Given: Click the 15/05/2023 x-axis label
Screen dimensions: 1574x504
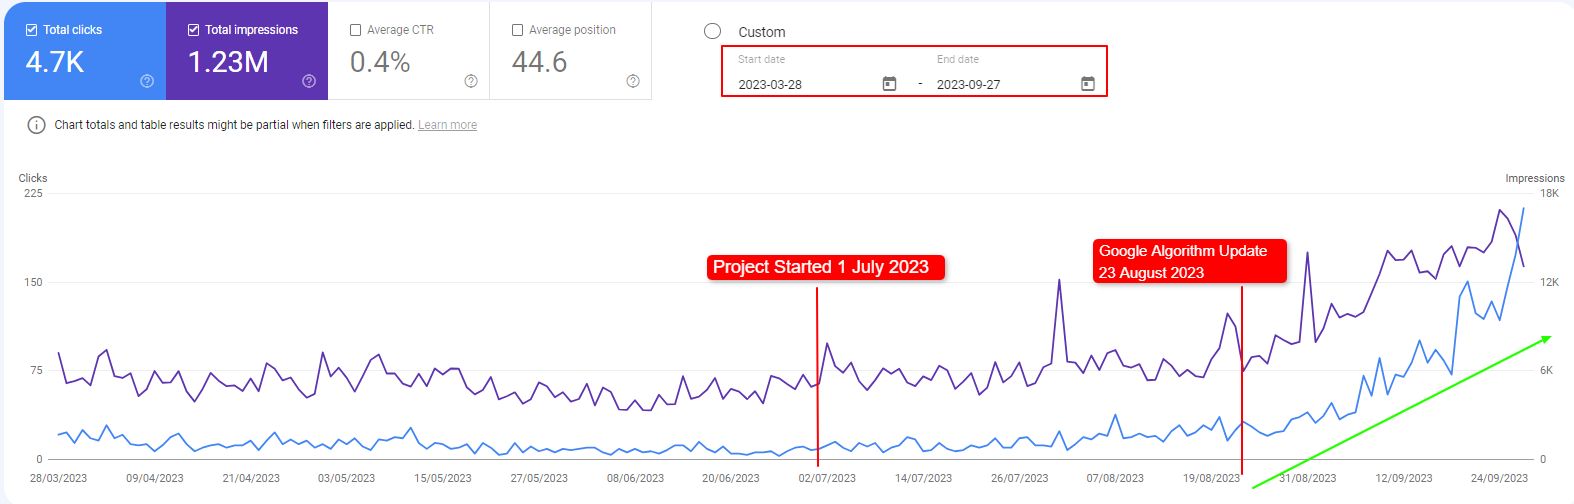Looking at the screenshot, I should pyautogui.click(x=443, y=478).
